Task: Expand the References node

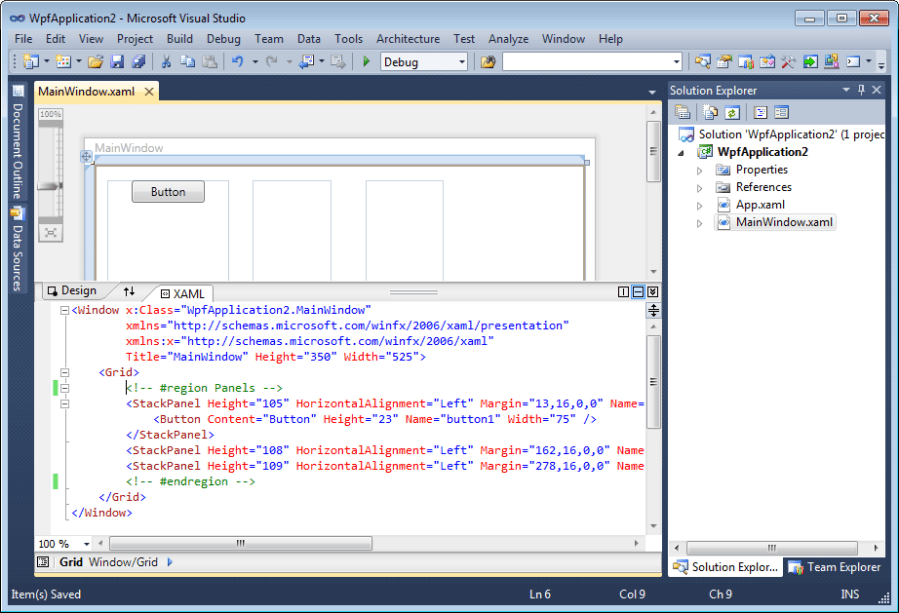Action: tap(700, 186)
